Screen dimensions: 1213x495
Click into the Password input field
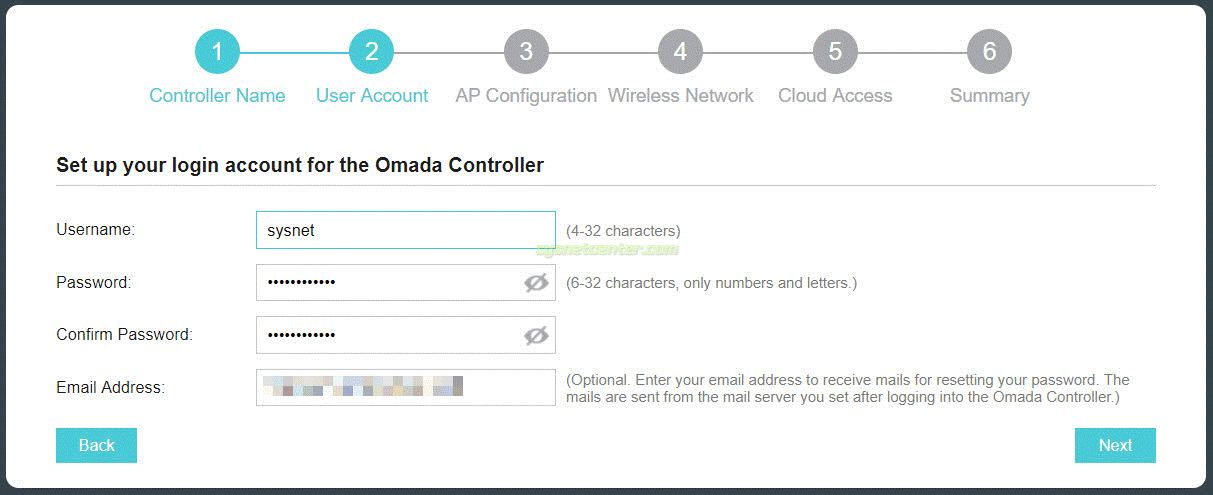[406, 283]
